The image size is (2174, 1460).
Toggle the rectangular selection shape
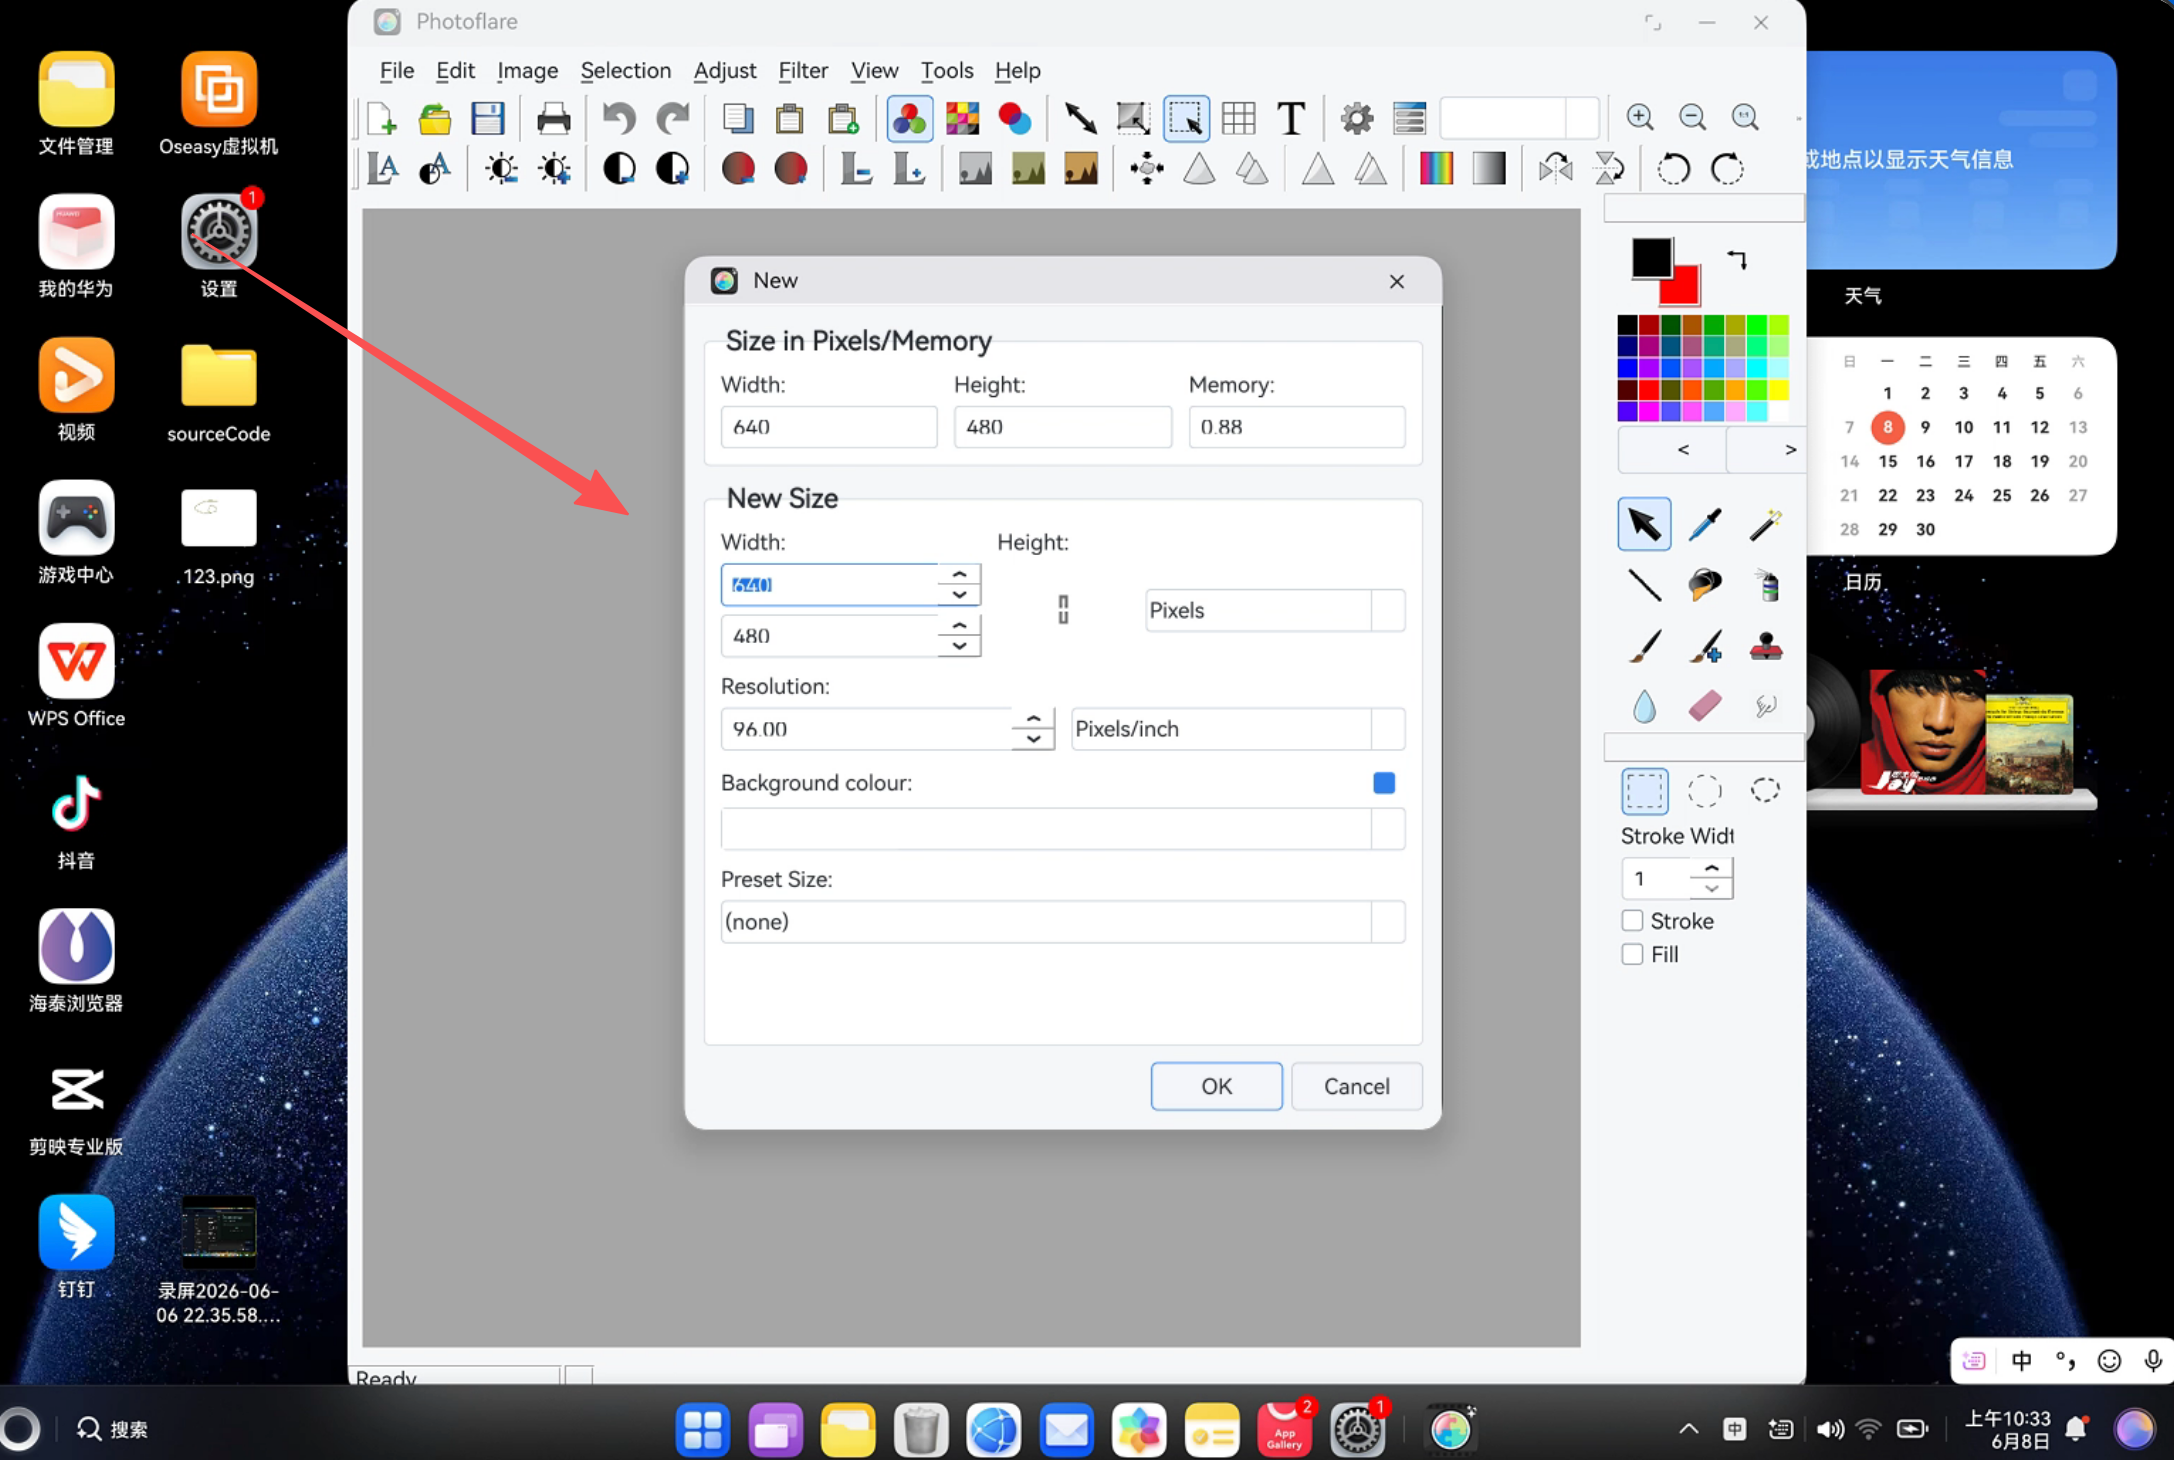click(1644, 791)
